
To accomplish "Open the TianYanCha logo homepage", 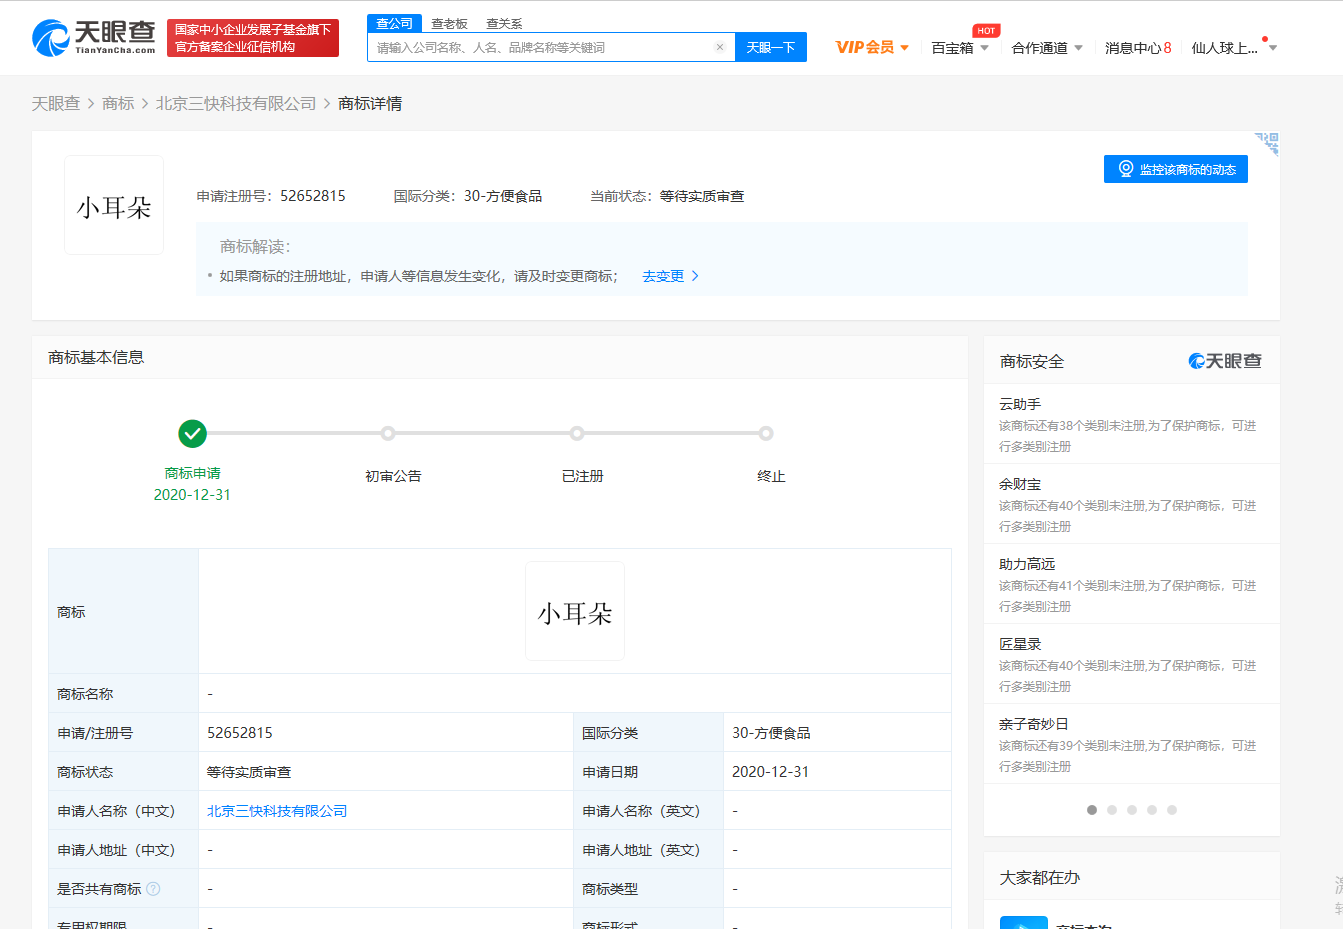I will 94,38.
